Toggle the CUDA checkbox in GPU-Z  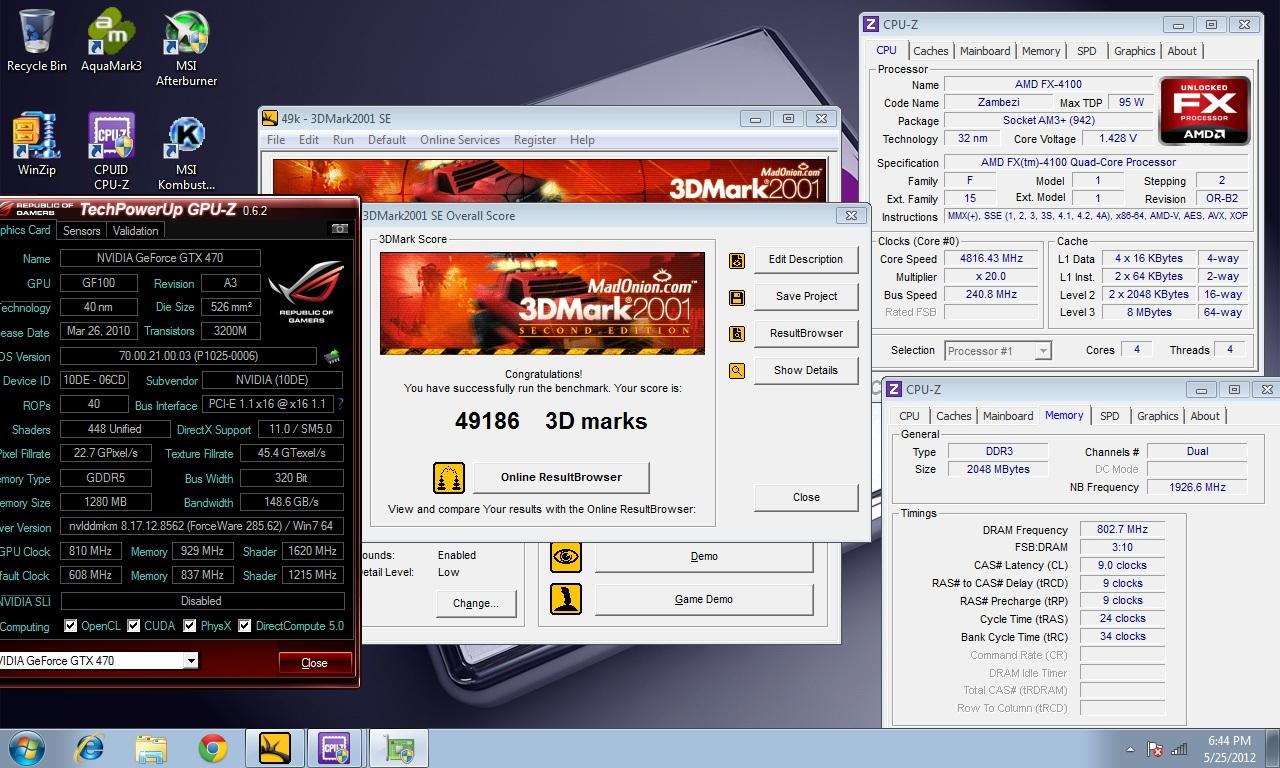[x=132, y=626]
